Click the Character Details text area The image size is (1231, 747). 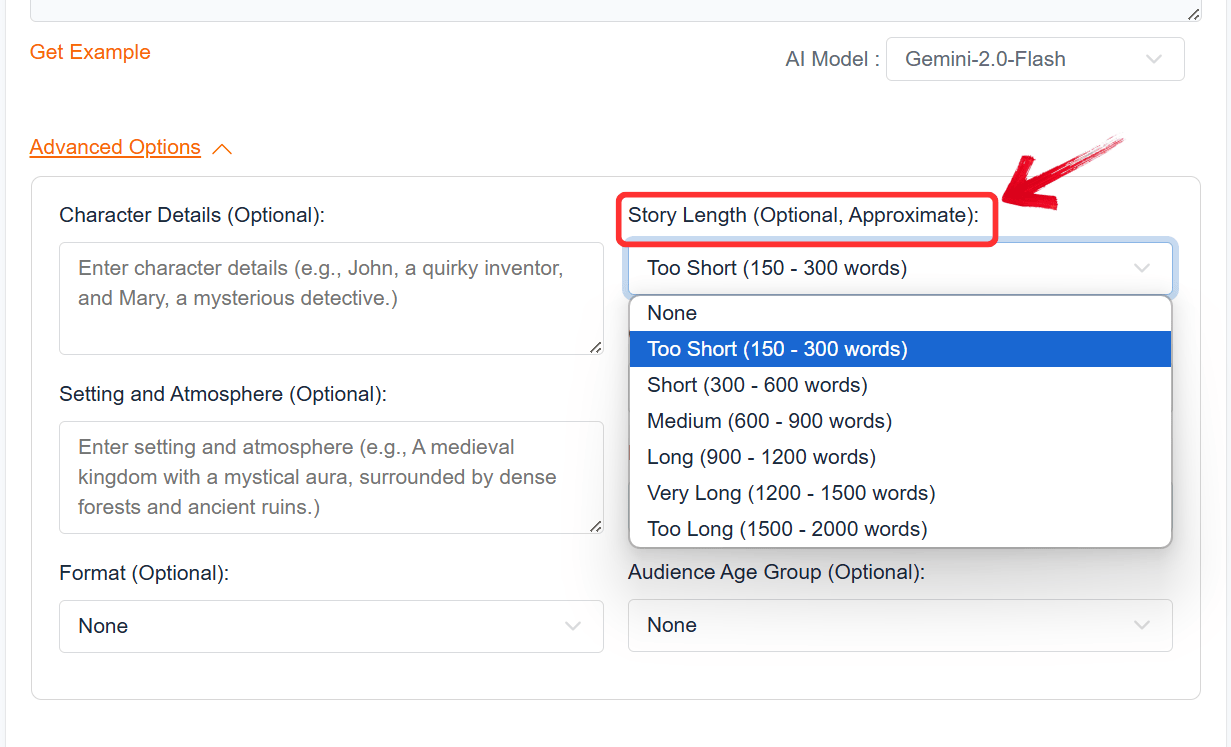coord(331,298)
